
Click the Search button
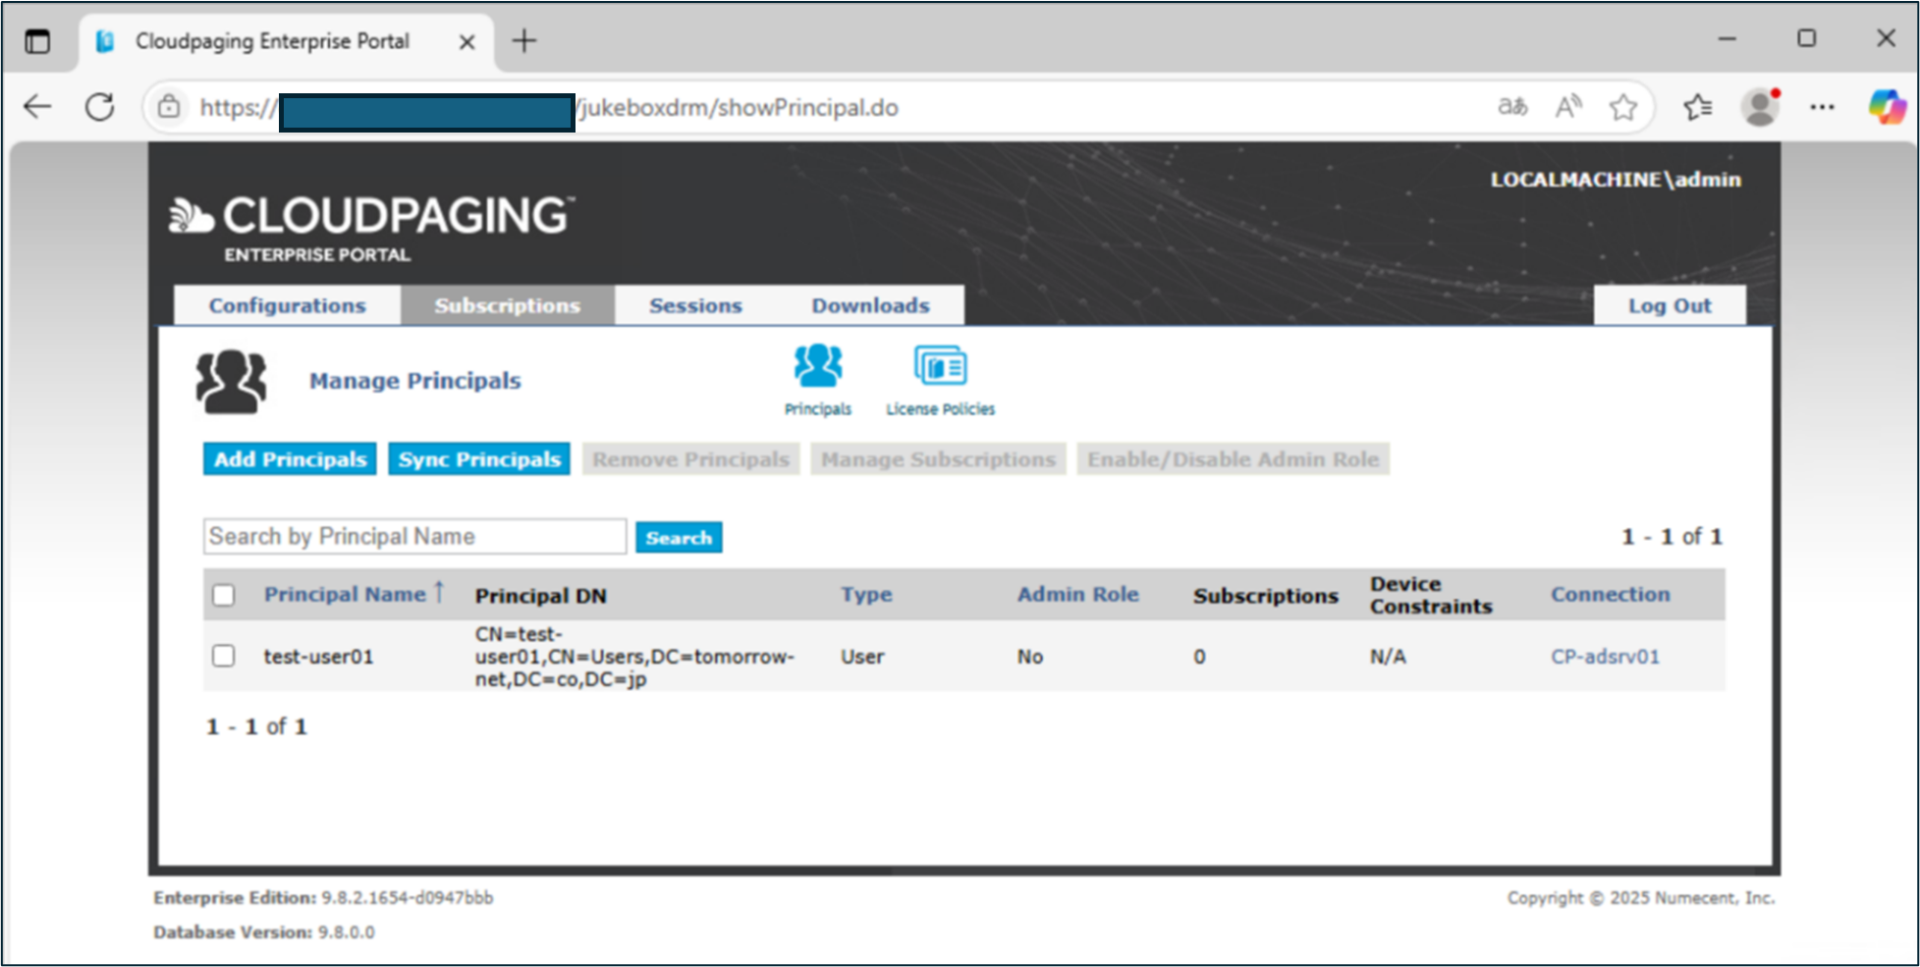[679, 537]
